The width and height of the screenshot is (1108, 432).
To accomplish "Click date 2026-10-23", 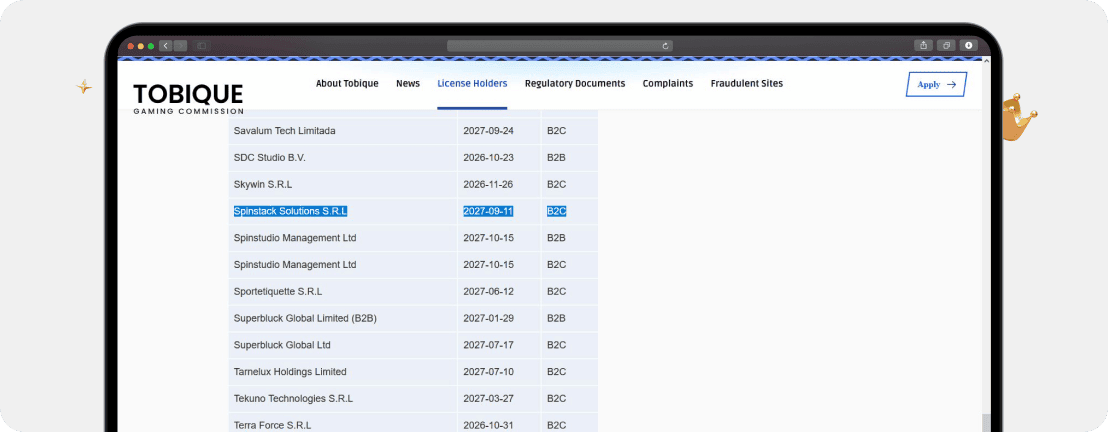I will pyautogui.click(x=488, y=158).
